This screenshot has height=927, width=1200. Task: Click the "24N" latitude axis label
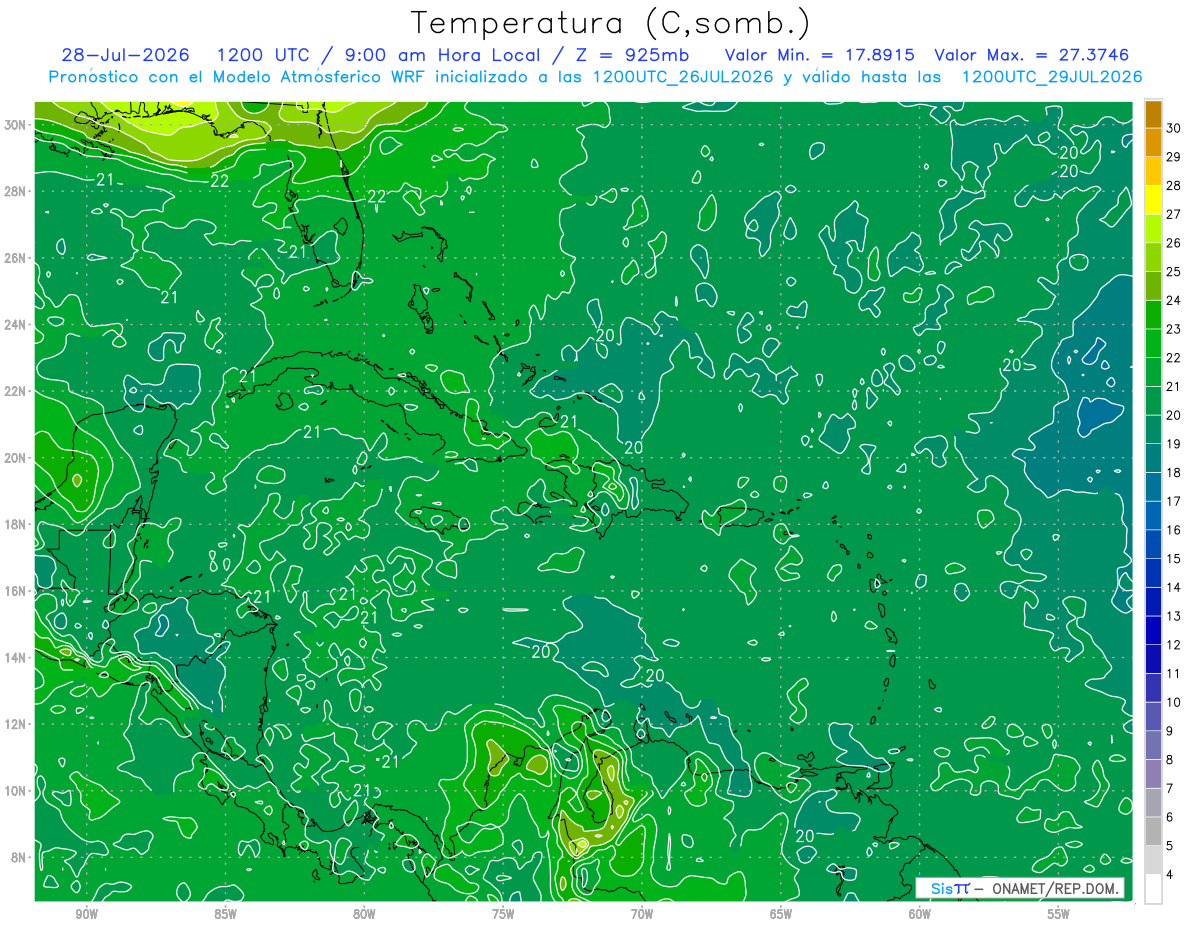(x=16, y=325)
